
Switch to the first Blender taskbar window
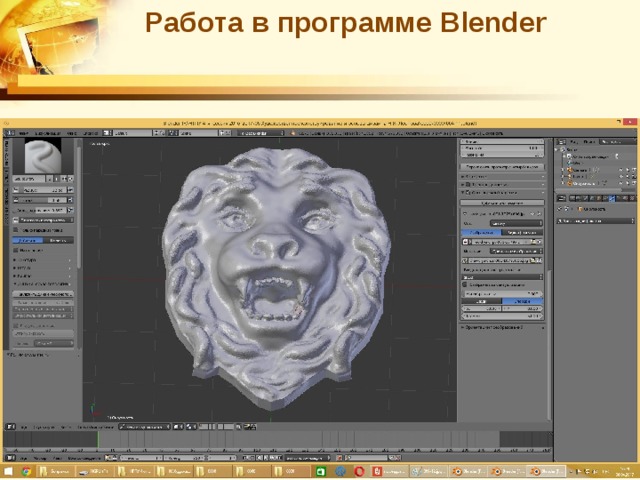tap(469, 471)
